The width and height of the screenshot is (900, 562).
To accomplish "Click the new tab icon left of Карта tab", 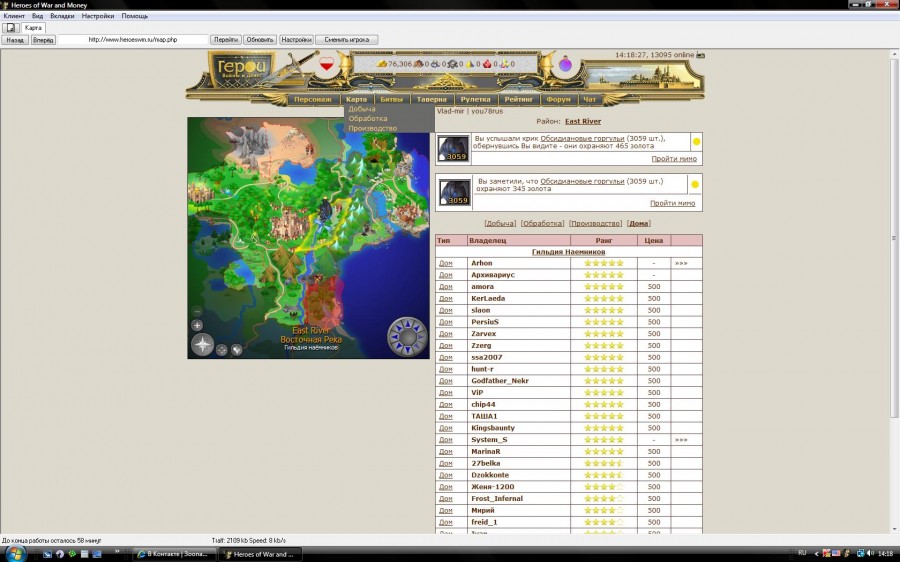I will click(10, 28).
